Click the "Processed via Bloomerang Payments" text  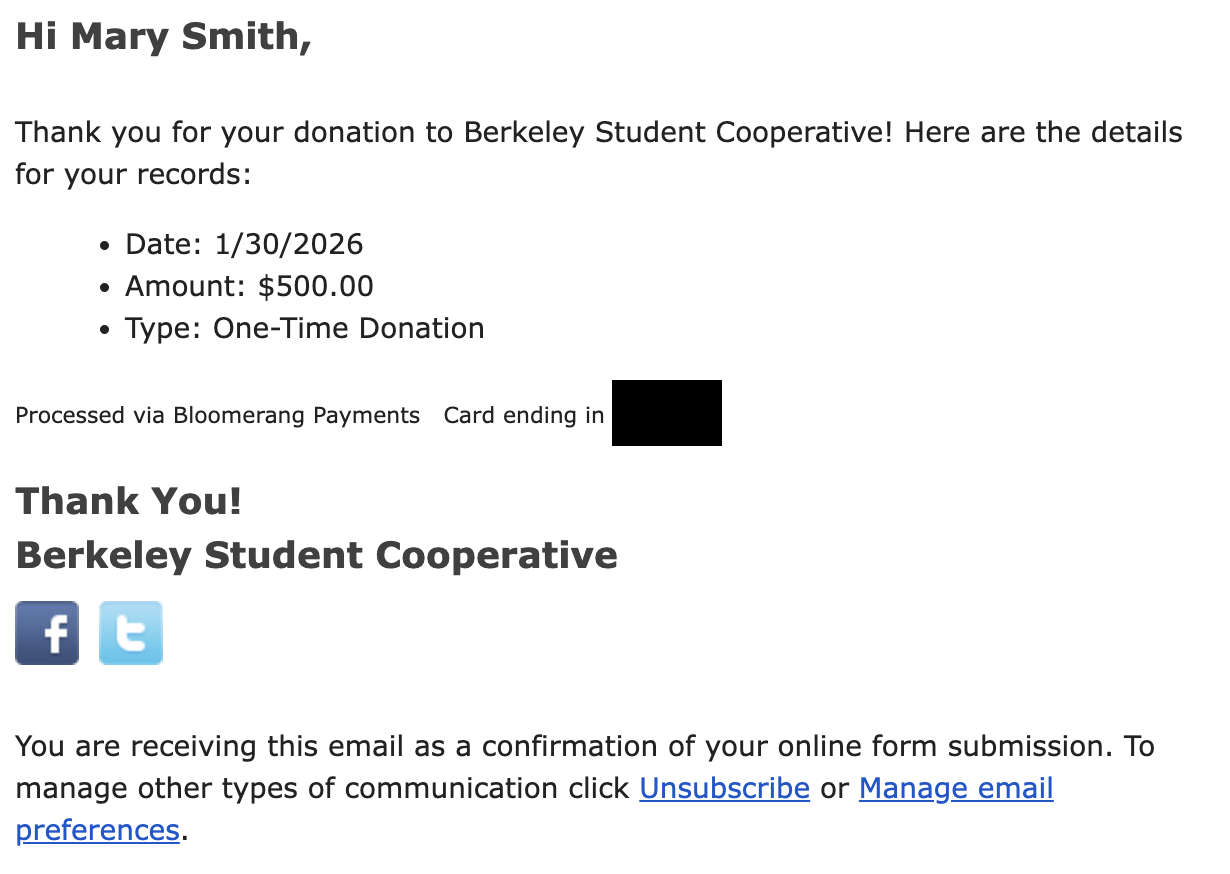tap(217, 415)
